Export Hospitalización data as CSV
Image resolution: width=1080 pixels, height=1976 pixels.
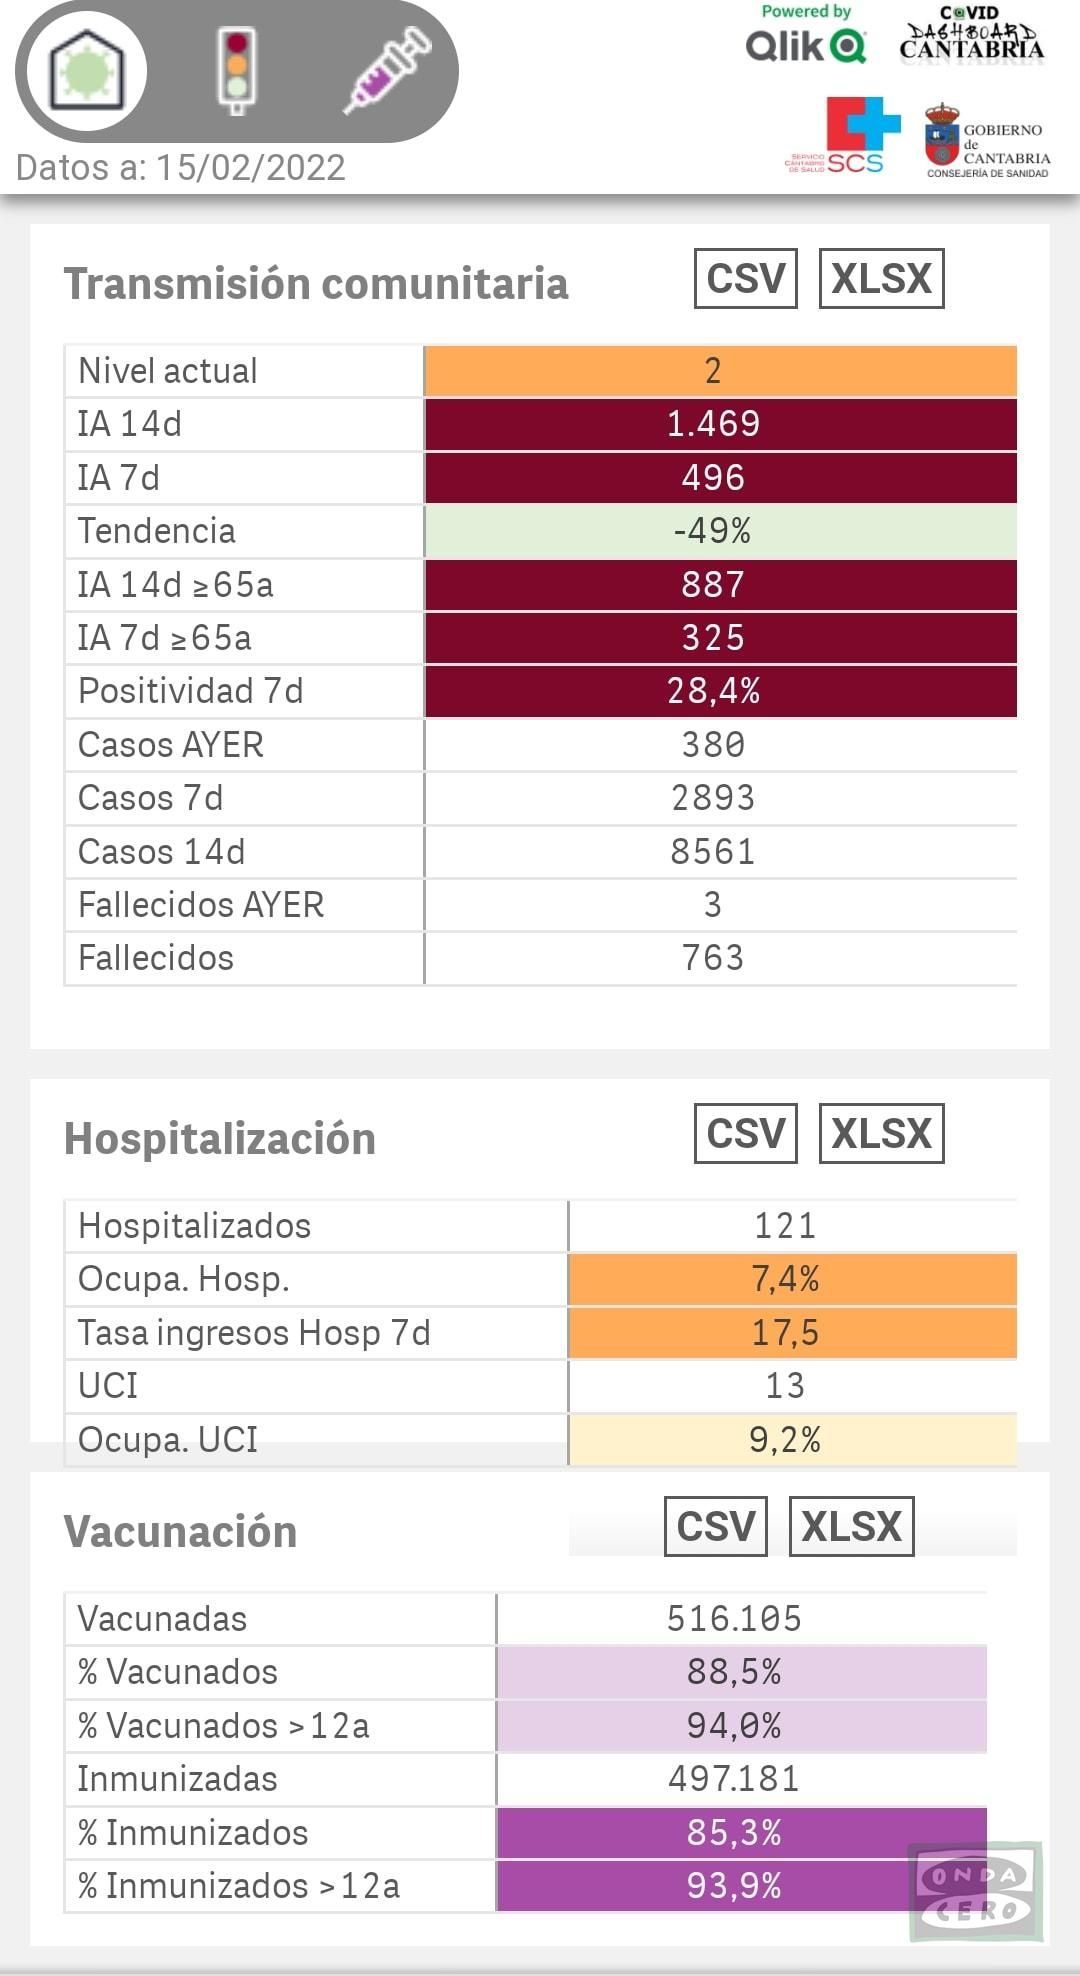(744, 1133)
